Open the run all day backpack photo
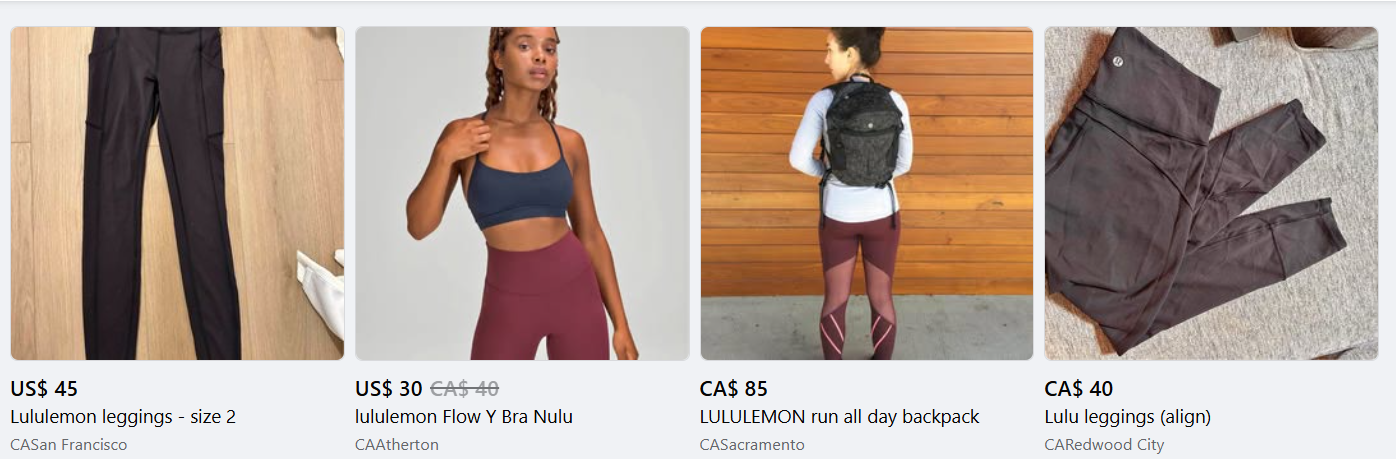The width and height of the screenshot is (1396, 459). 867,193
